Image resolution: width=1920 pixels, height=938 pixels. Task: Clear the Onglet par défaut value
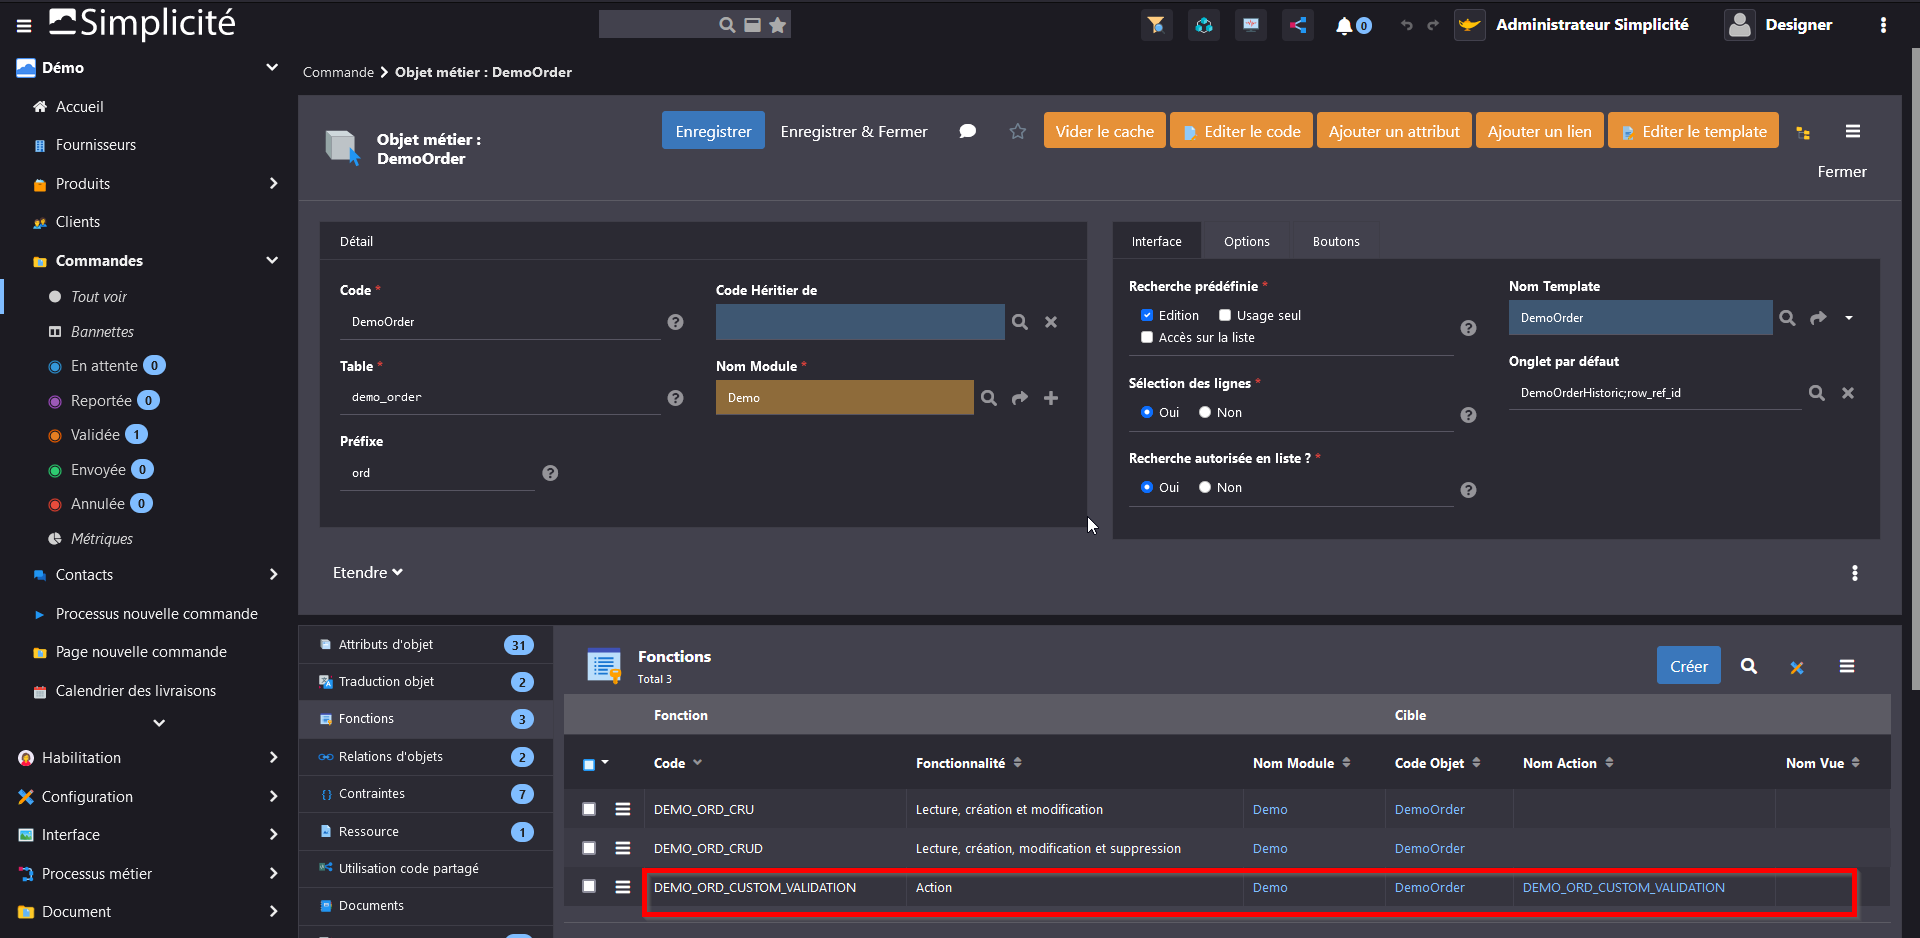tap(1848, 393)
